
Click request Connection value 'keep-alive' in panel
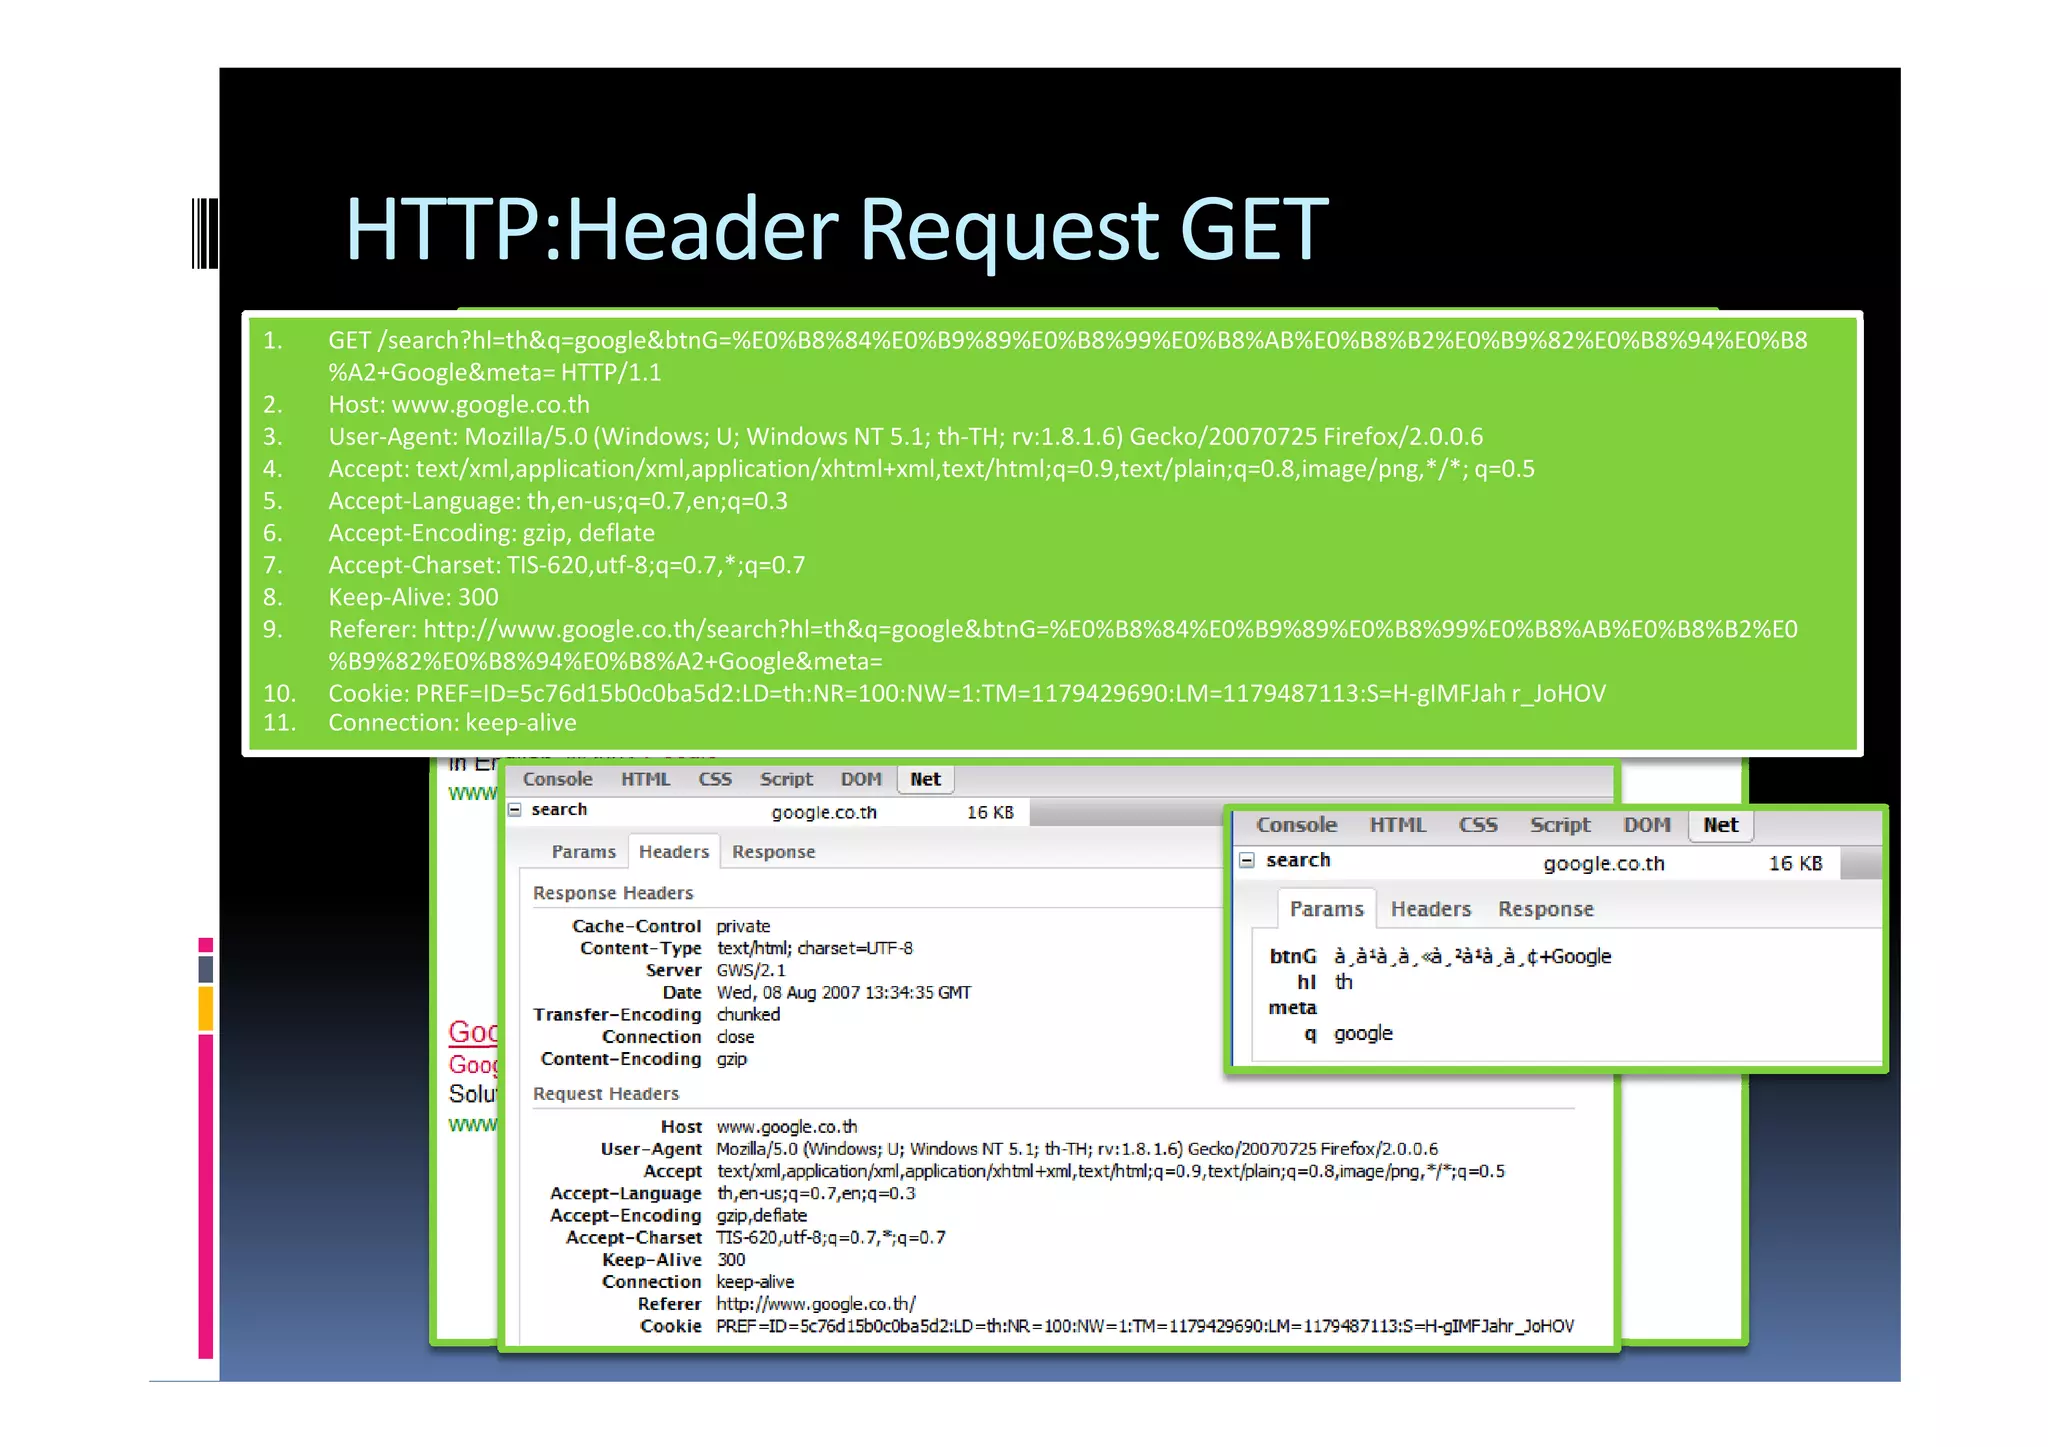click(755, 1282)
